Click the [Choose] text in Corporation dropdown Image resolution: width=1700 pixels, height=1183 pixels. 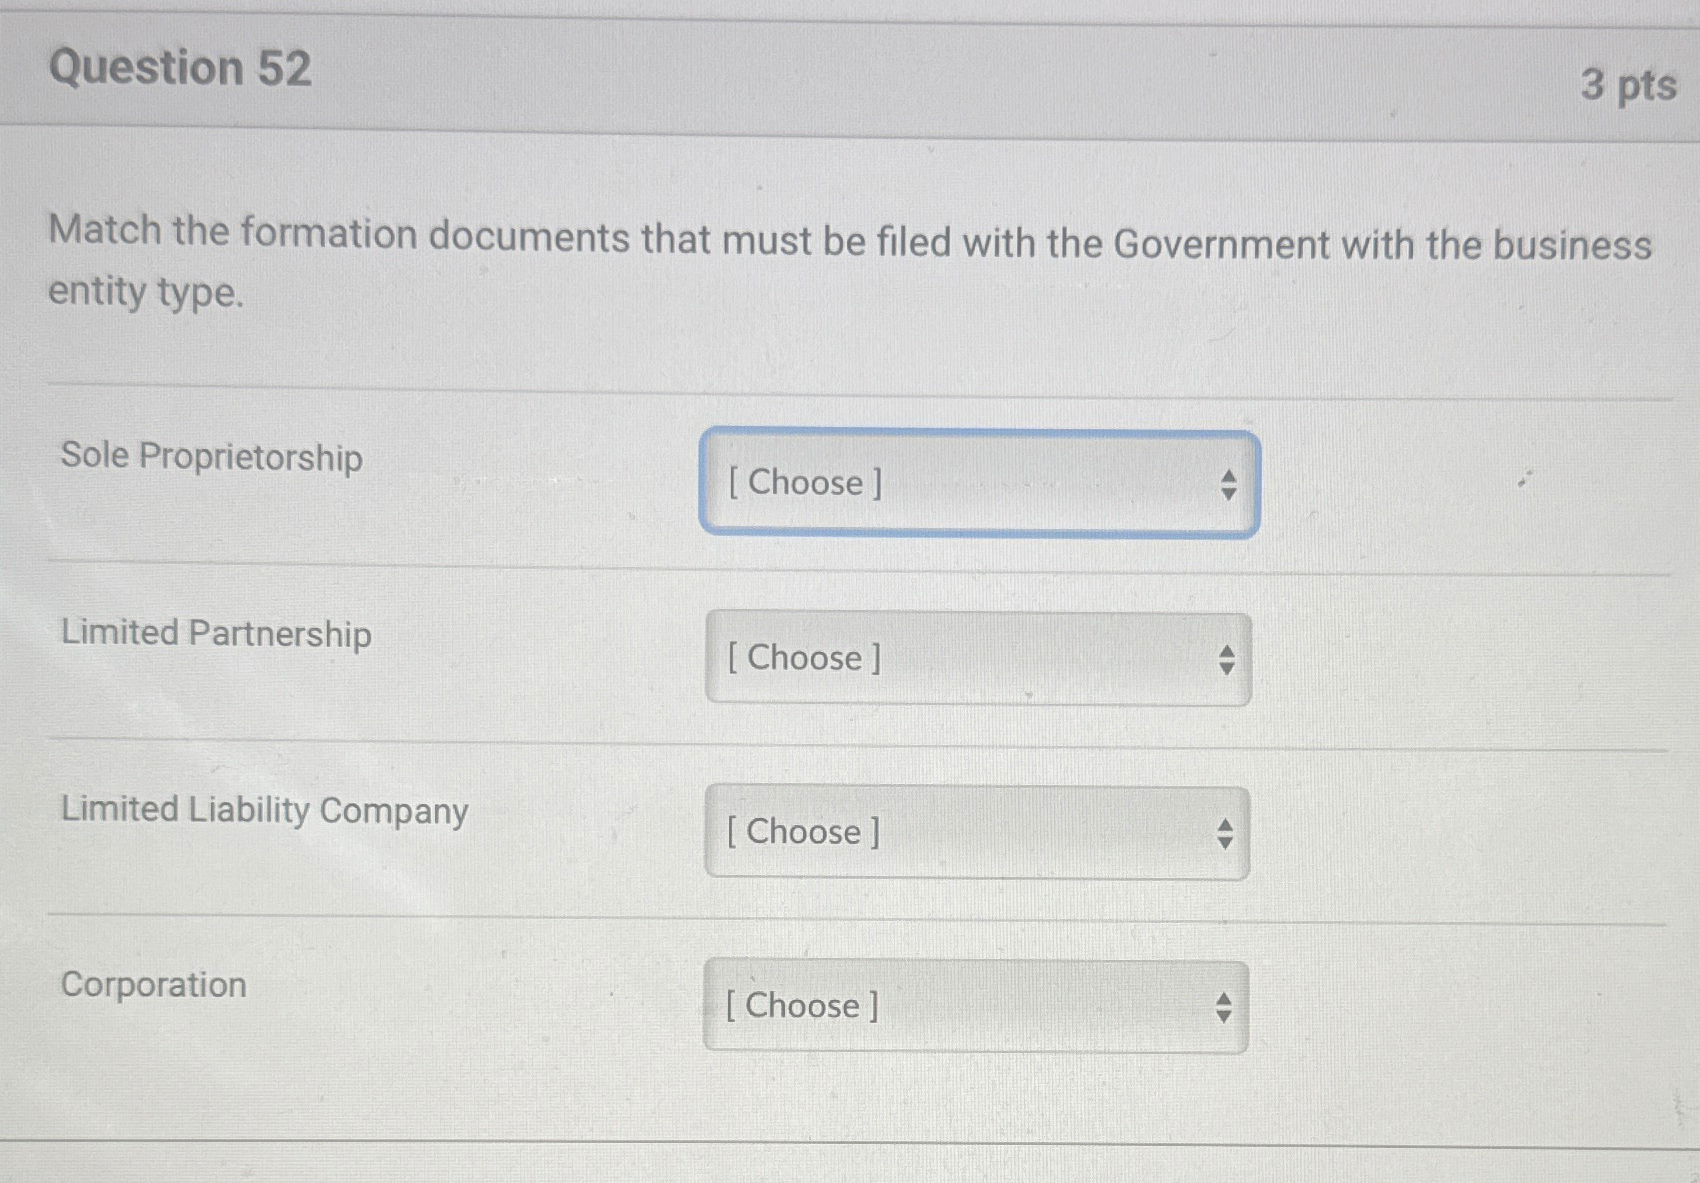(x=800, y=1006)
